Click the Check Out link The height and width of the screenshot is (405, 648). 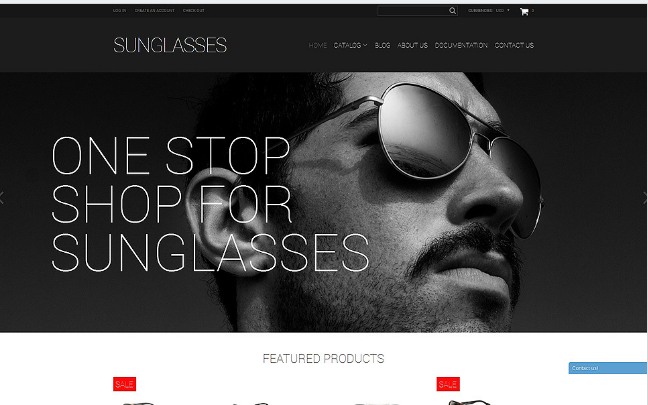(x=193, y=10)
